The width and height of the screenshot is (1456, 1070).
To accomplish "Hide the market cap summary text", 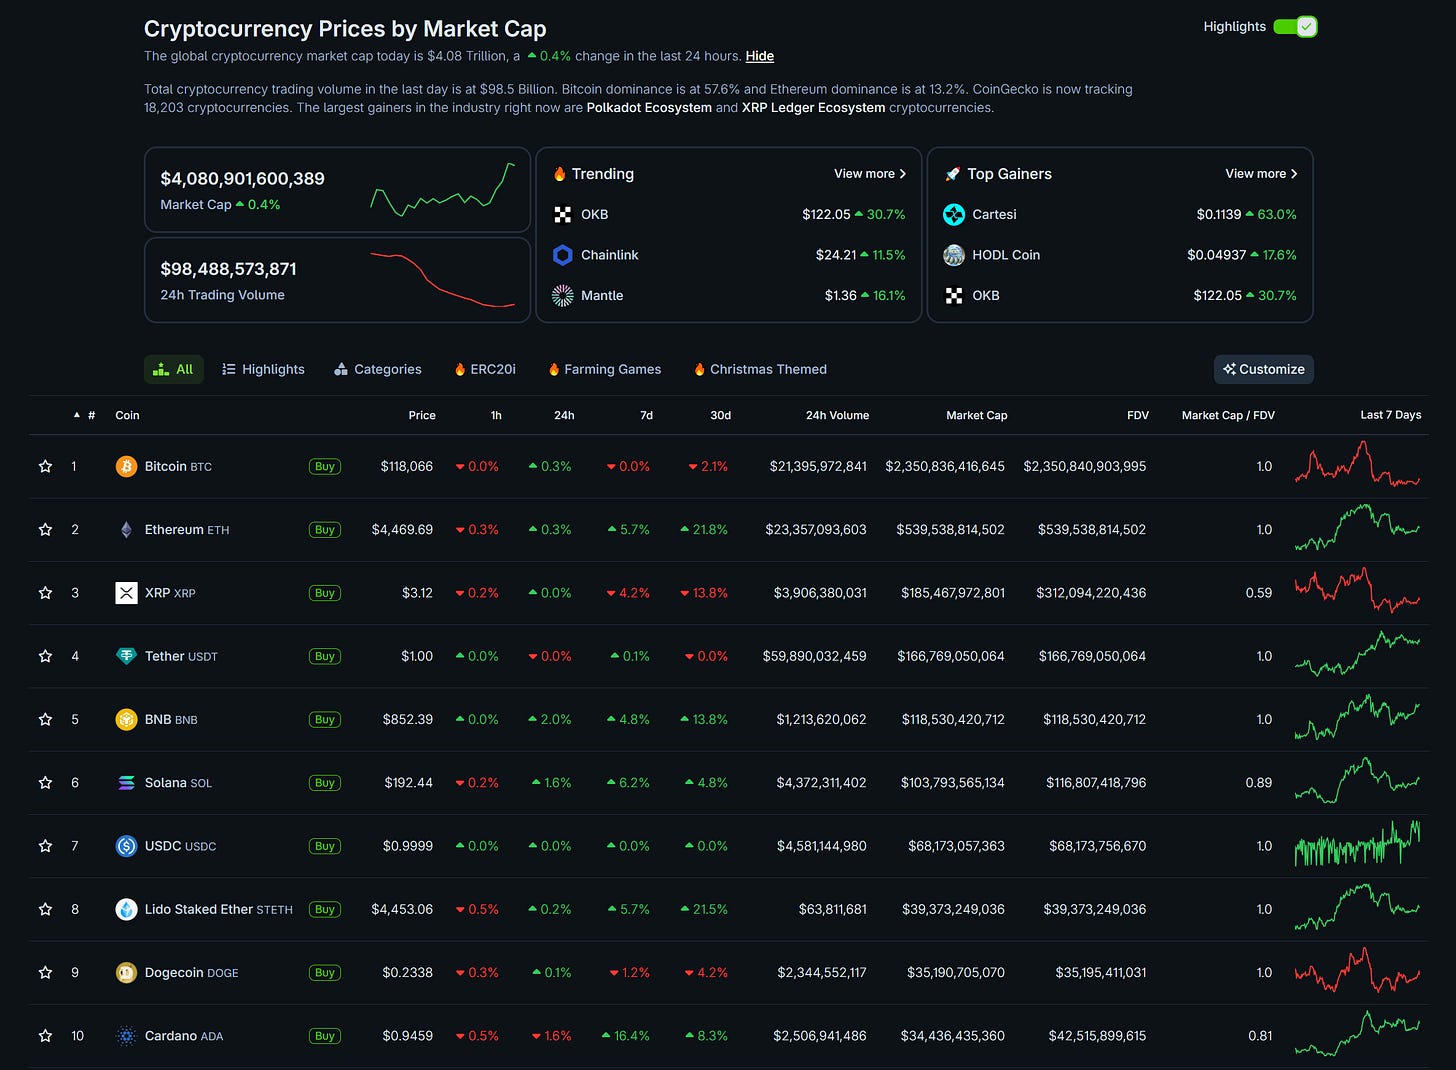I will pos(760,56).
